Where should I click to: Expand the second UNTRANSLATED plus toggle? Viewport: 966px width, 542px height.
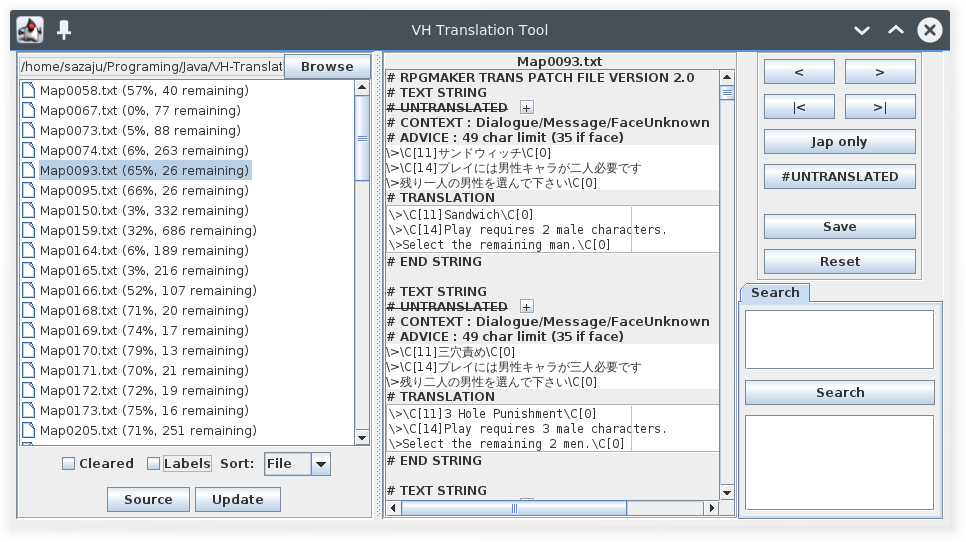tap(527, 307)
